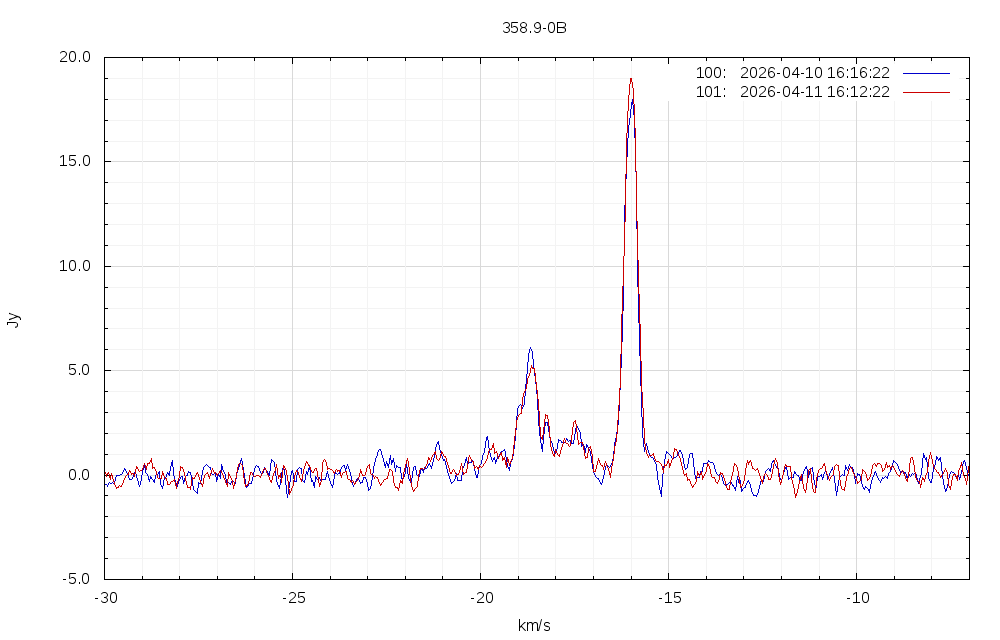Image resolution: width=1000 pixels, height=640 pixels.
Task: Click the -20 x-axis tick label
Action: point(480,596)
